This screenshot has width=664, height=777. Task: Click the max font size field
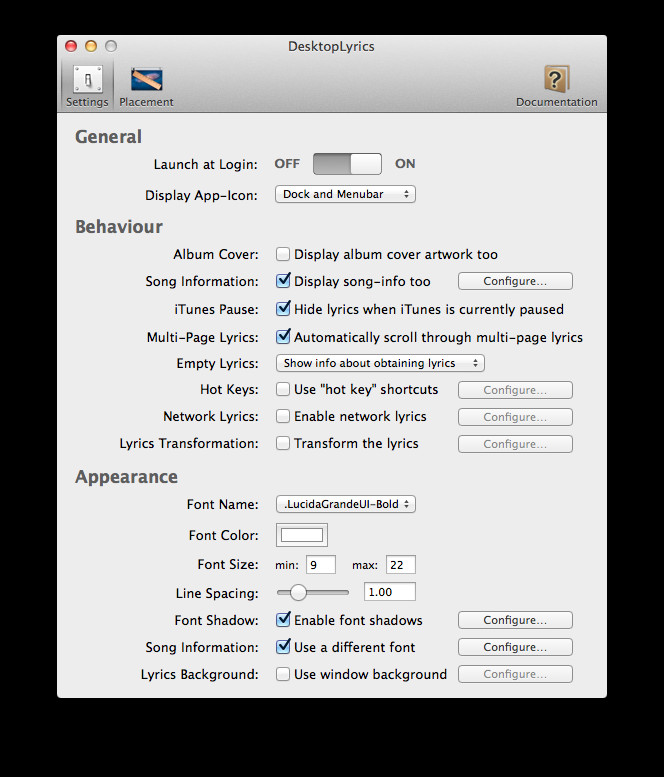pyautogui.click(x=400, y=565)
